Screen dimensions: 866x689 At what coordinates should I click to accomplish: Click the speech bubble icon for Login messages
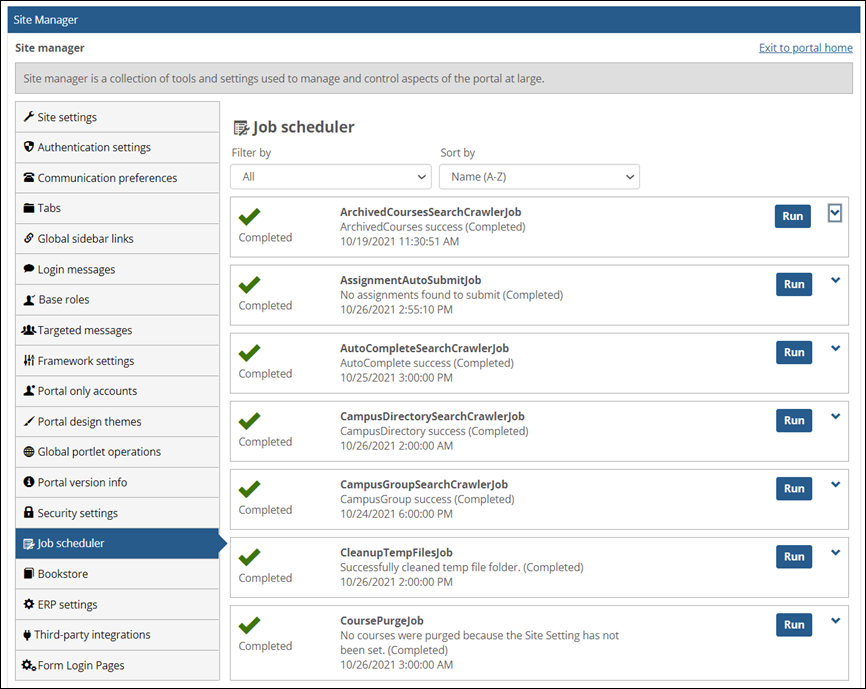tap(29, 269)
